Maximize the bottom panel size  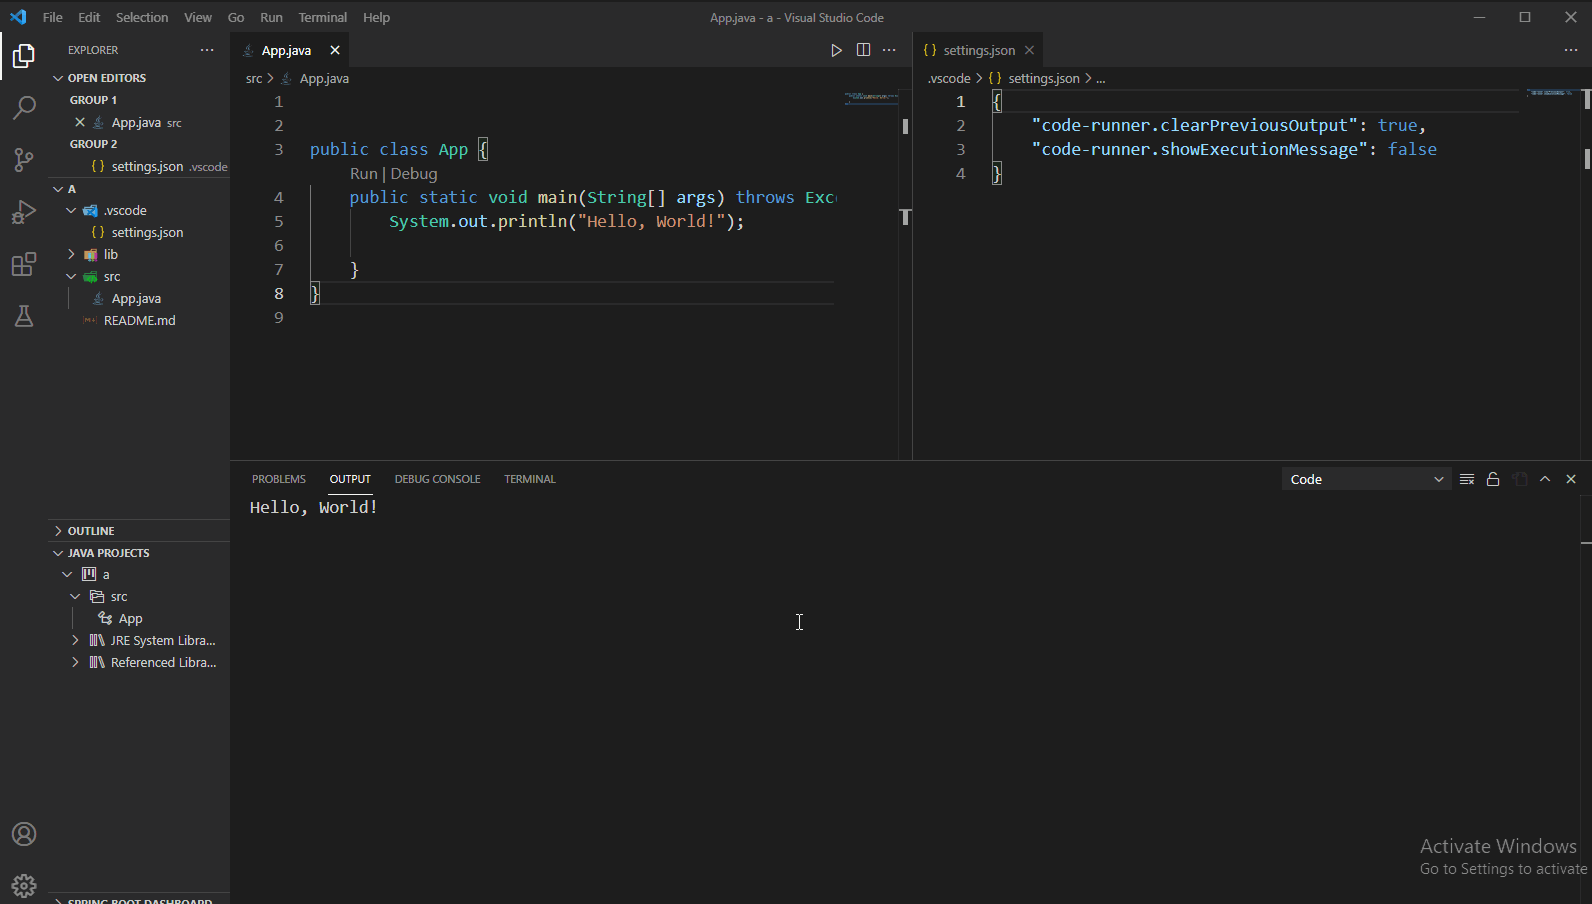pos(1545,479)
